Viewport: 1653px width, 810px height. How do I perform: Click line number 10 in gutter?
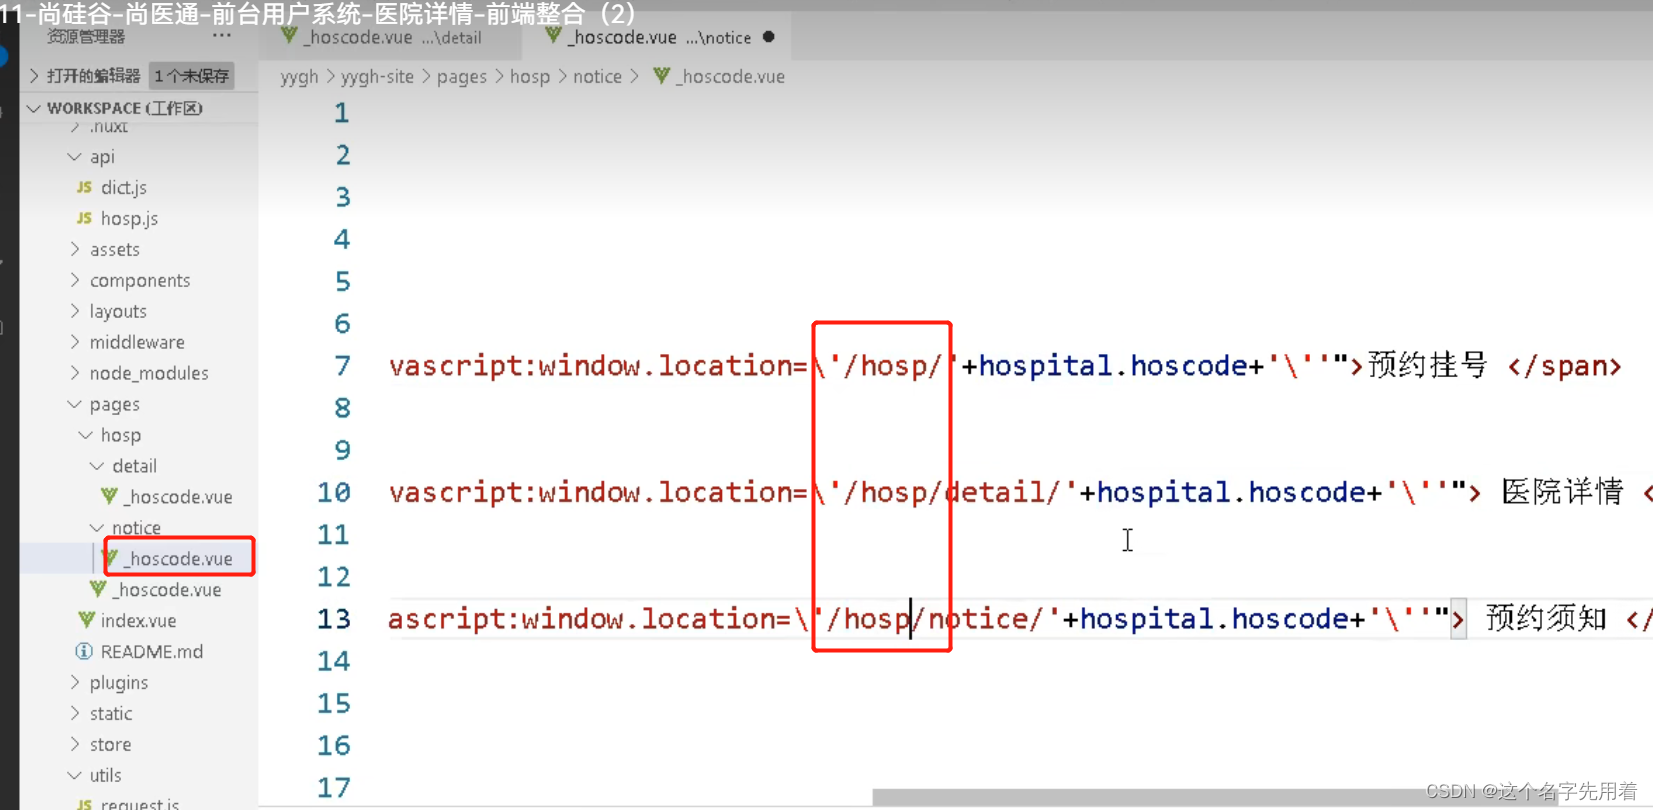333,492
